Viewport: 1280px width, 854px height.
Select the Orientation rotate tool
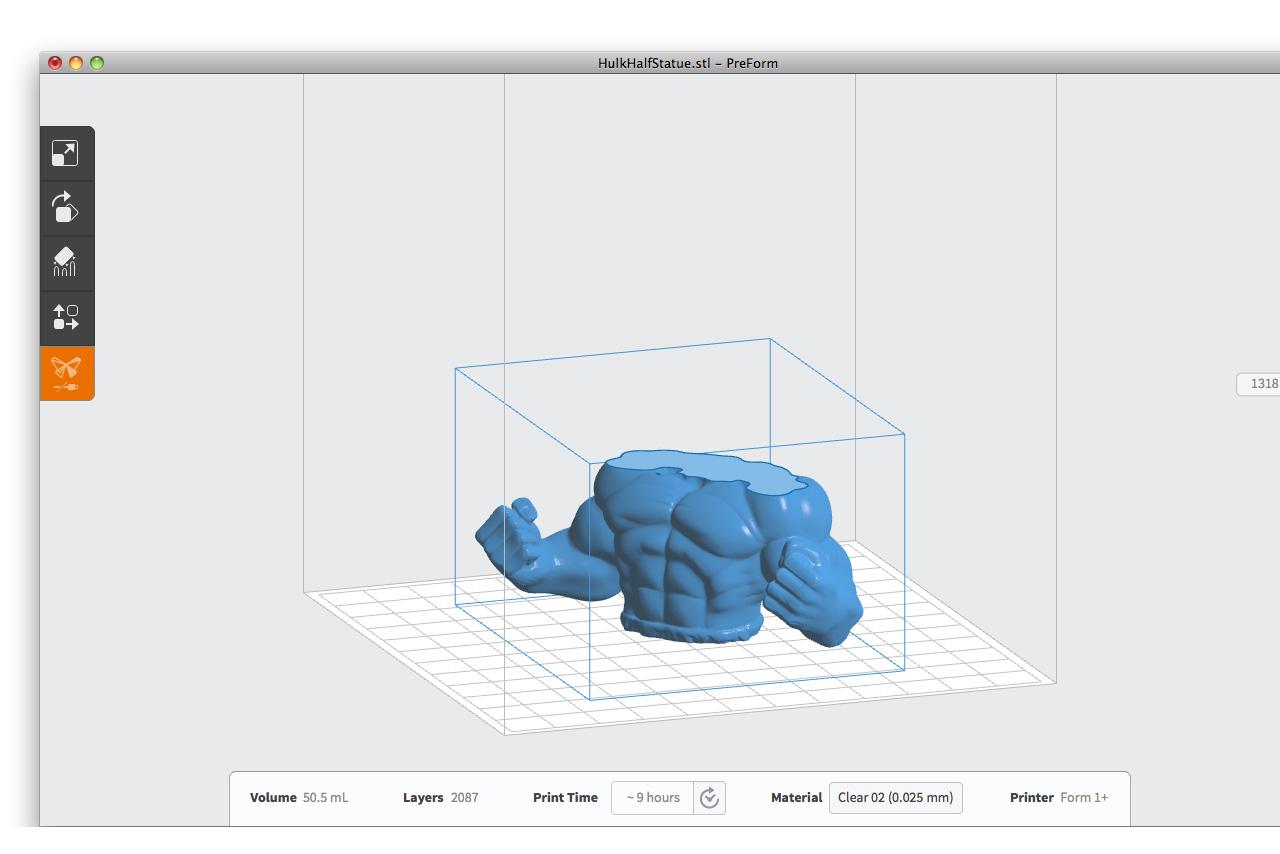[x=66, y=208]
